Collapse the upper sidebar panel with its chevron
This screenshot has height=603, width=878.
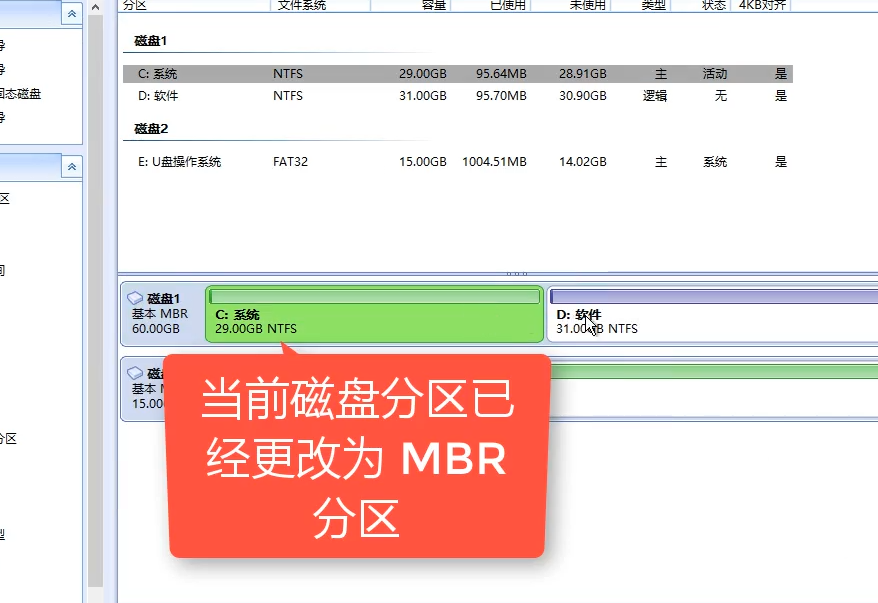71,14
